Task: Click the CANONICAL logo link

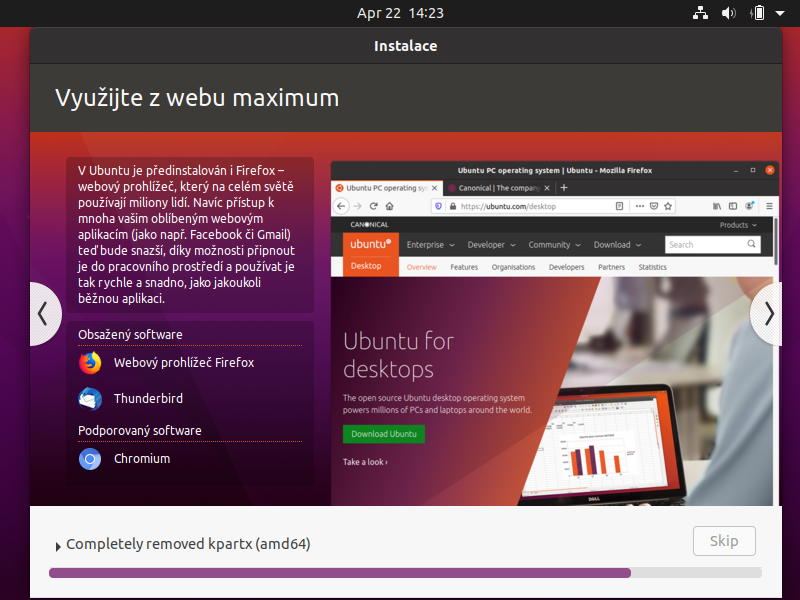Action: click(x=369, y=224)
